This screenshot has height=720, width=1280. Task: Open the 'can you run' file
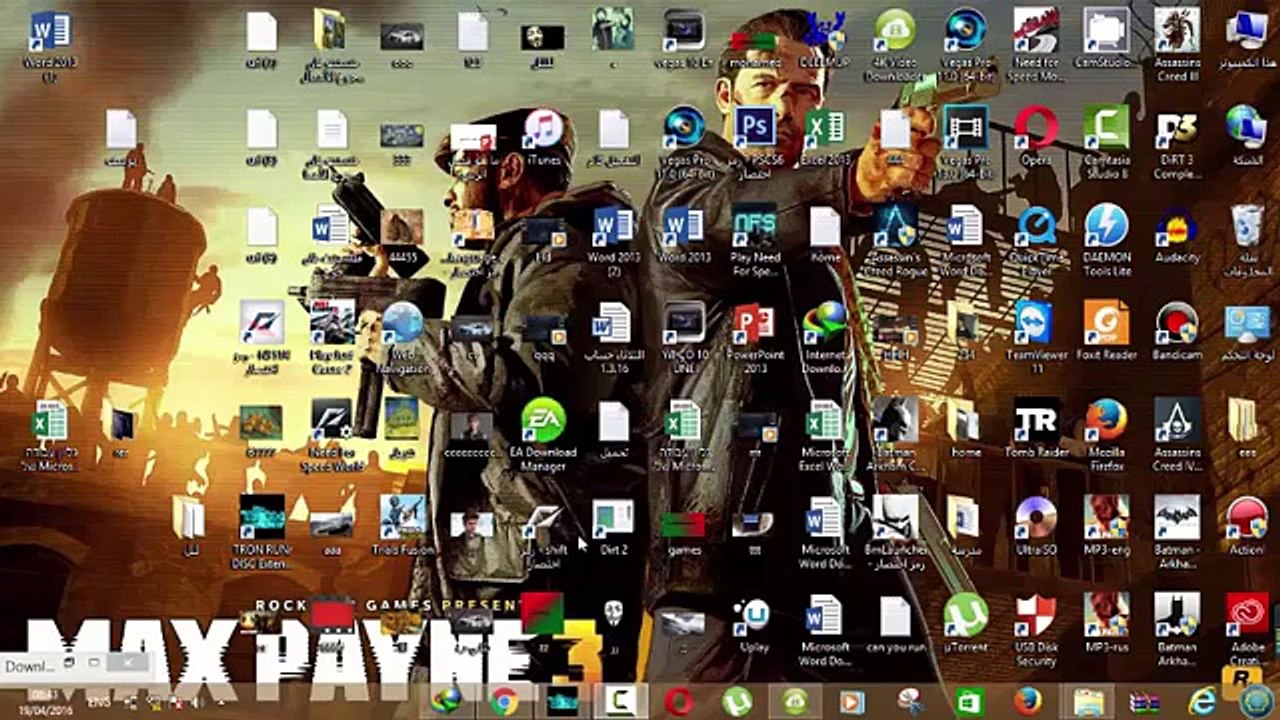coord(894,624)
